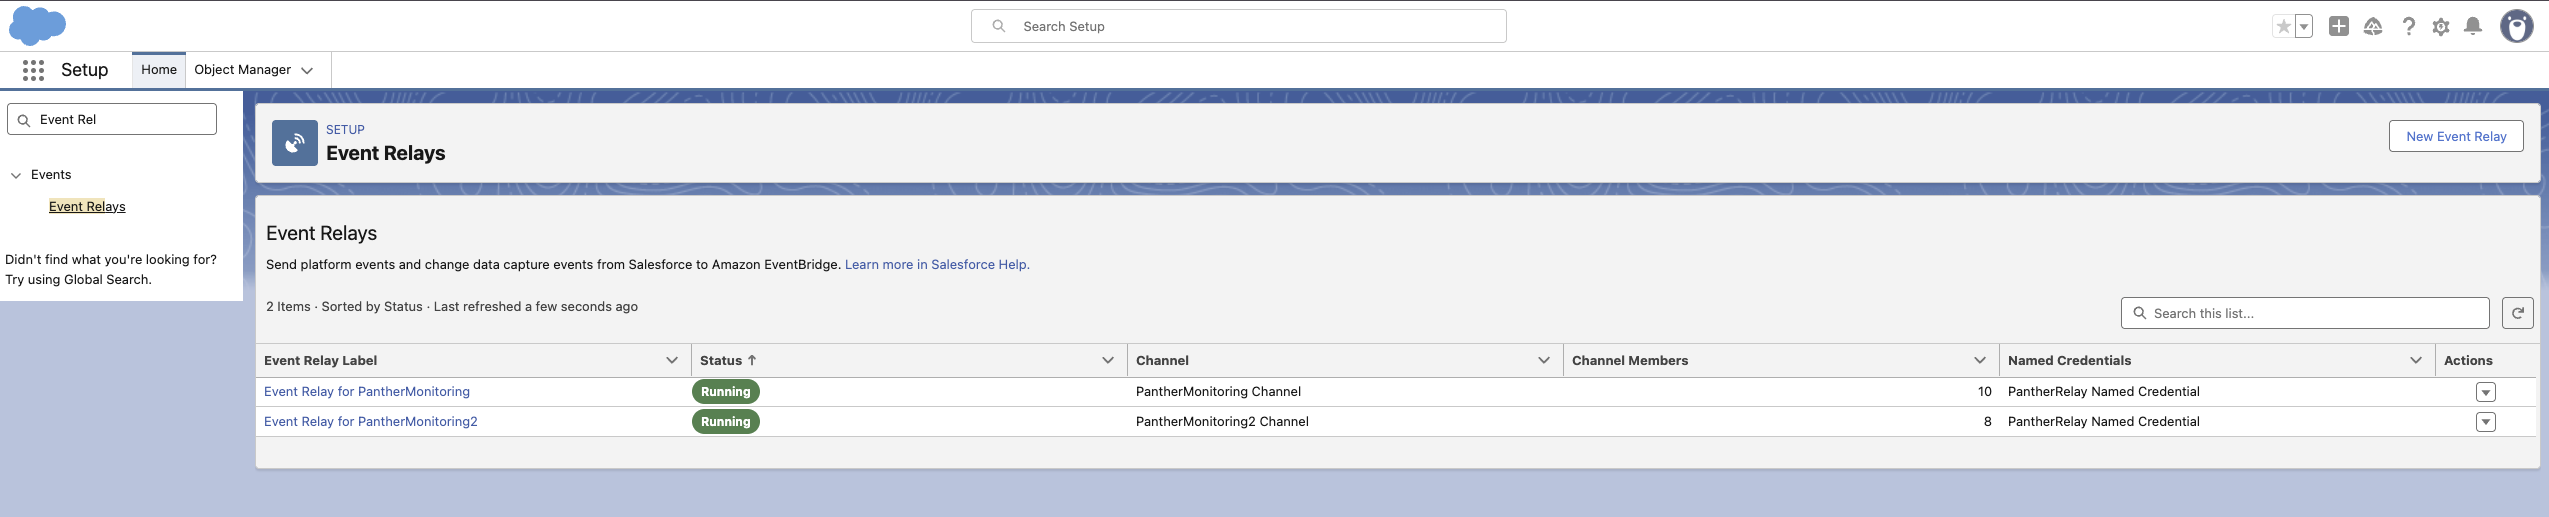Open Named Credentials column menu chevron
The image size is (2549, 517).
click(x=2416, y=361)
